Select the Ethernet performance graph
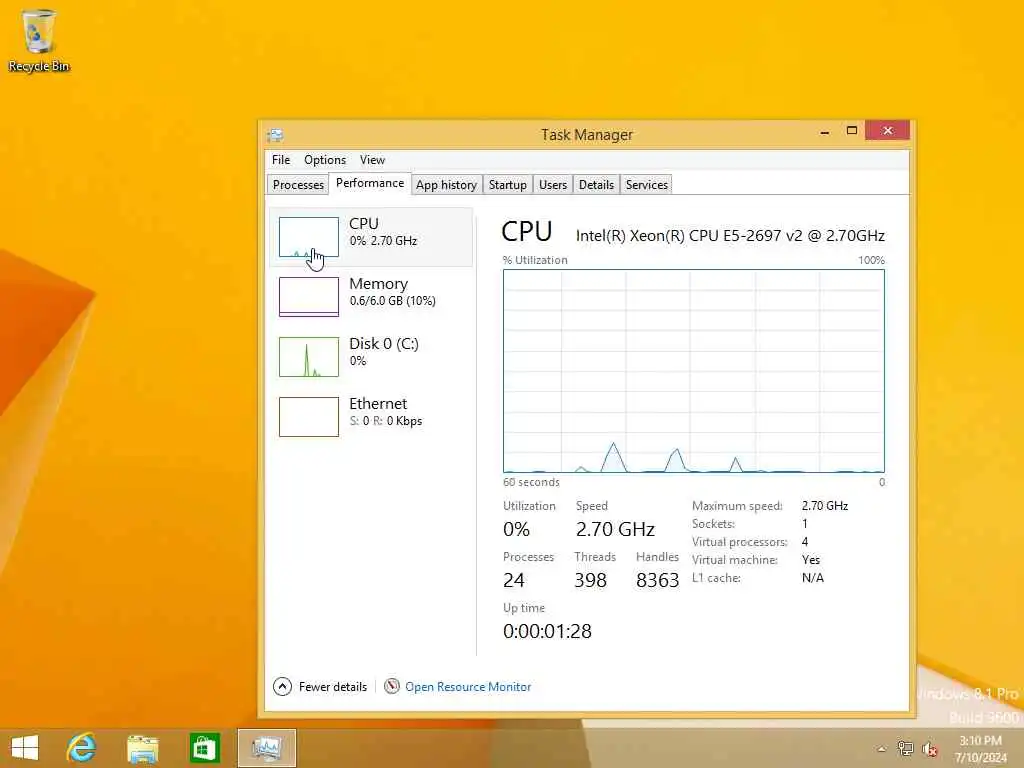The height and width of the screenshot is (768, 1024). tap(370, 417)
